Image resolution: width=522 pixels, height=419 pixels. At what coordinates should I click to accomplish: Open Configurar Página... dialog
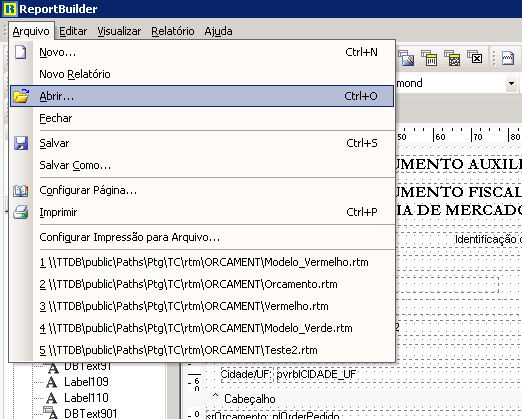point(202,190)
